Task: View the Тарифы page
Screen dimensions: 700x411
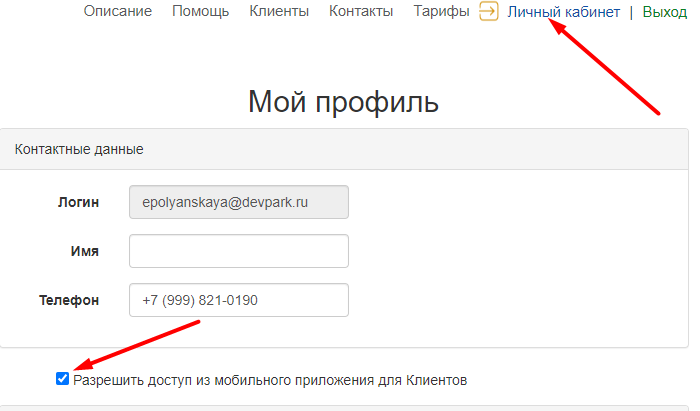Action: 441,11
